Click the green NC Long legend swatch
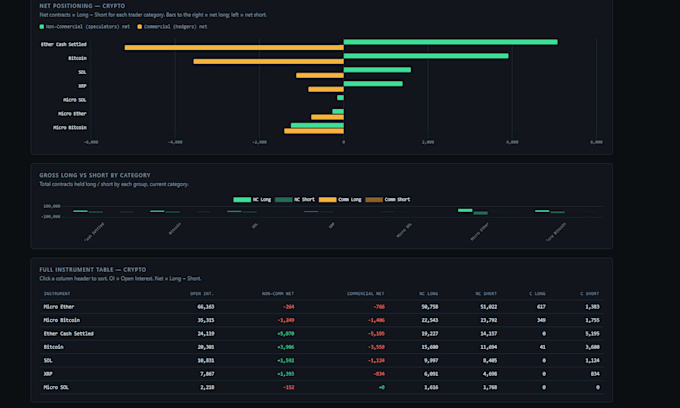The image size is (680, 408). click(242, 199)
